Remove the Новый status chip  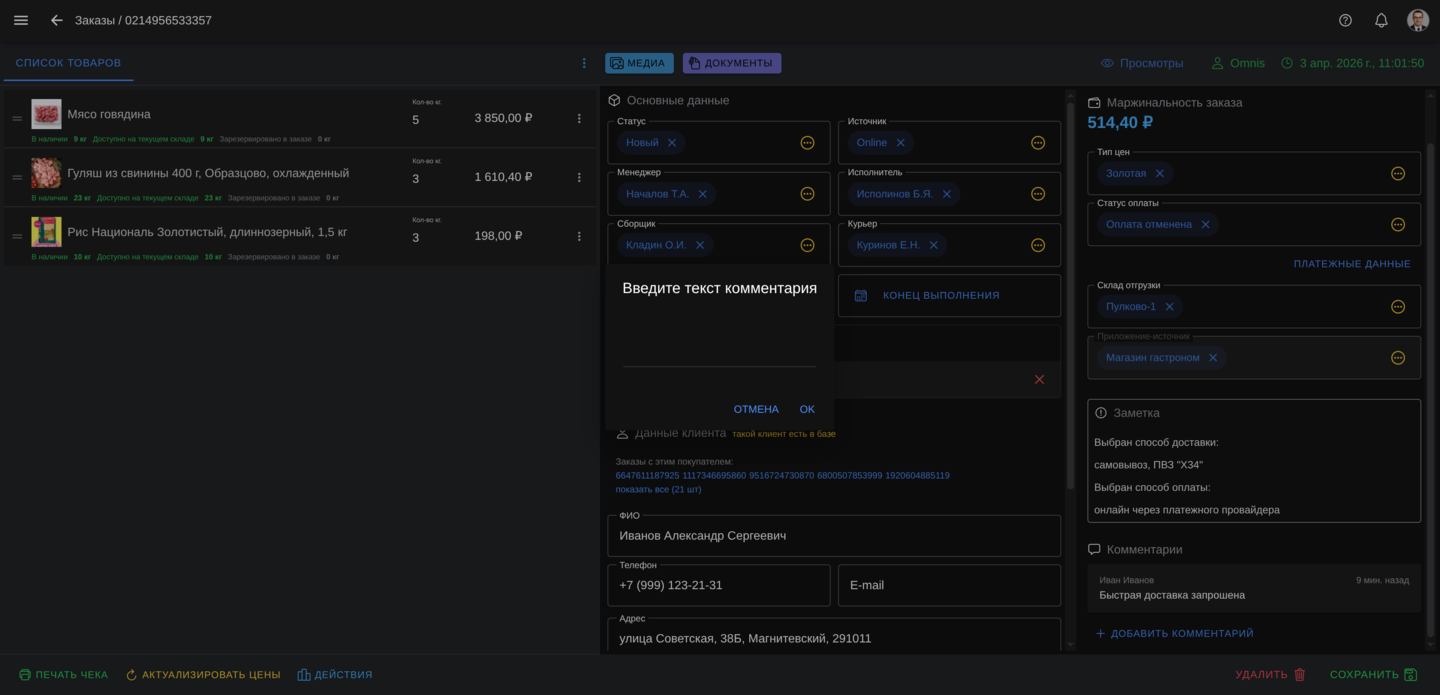[x=672, y=143]
